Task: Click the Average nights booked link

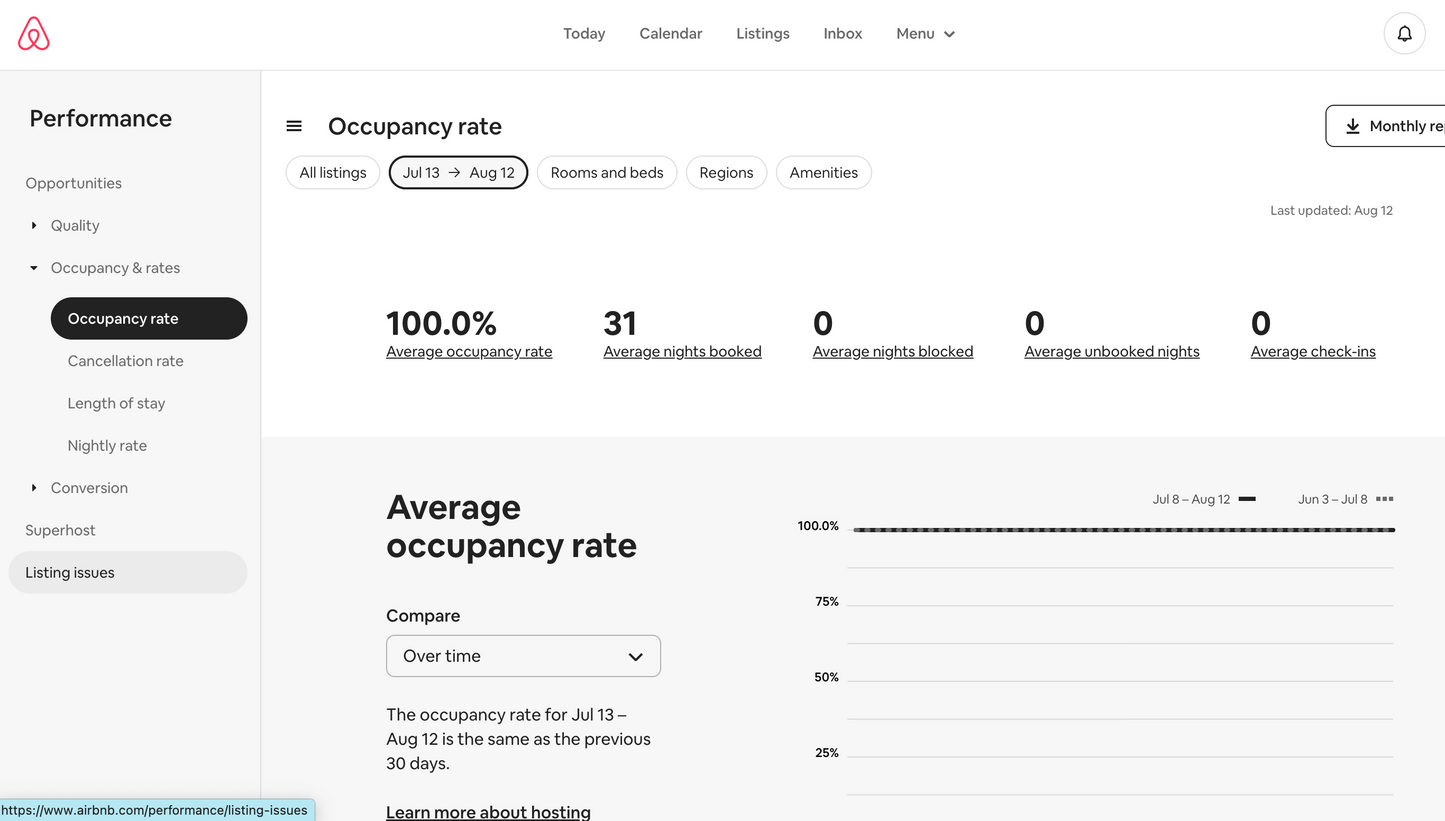Action: 682,351
